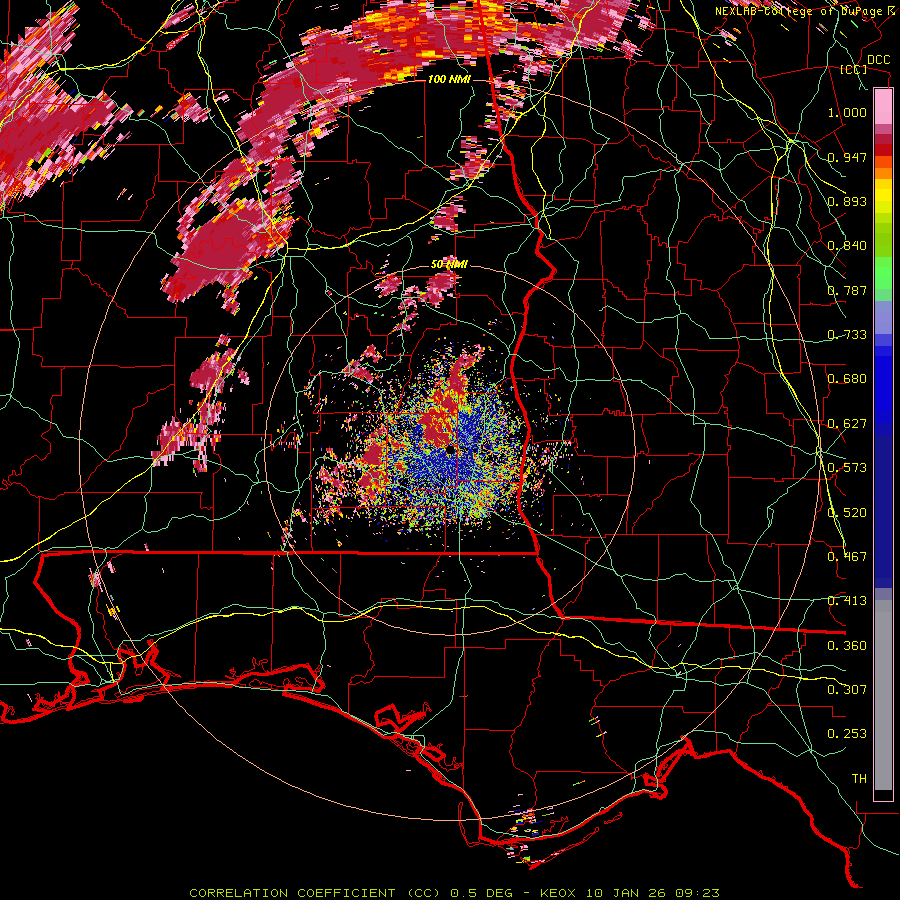The width and height of the screenshot is (900, 900).
Task: Click the 0.947 value on the color scale
Action: click(847, 157)
